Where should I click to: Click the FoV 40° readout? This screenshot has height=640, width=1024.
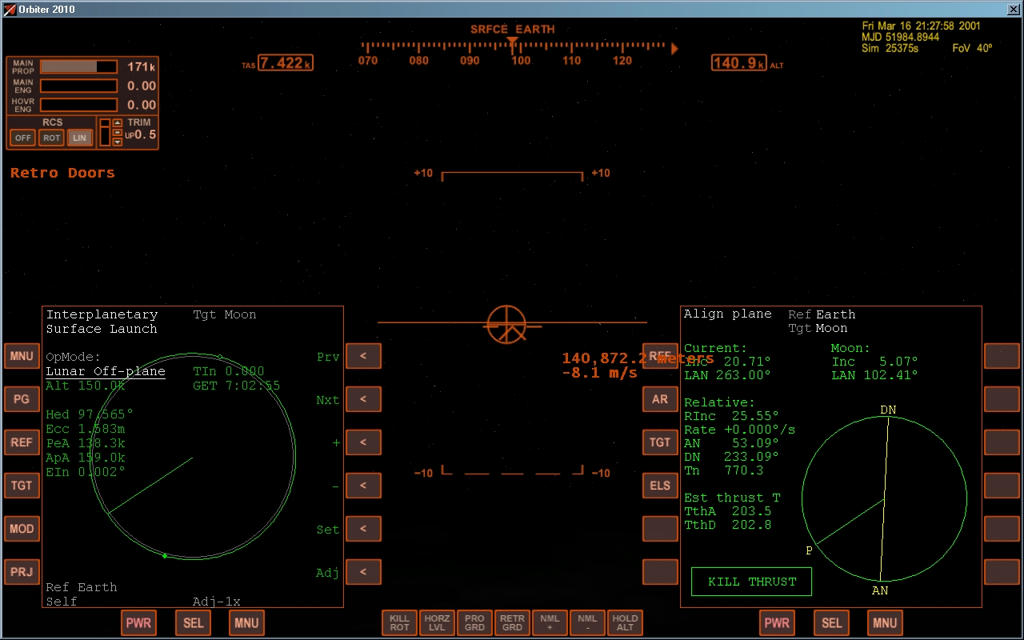972,48
